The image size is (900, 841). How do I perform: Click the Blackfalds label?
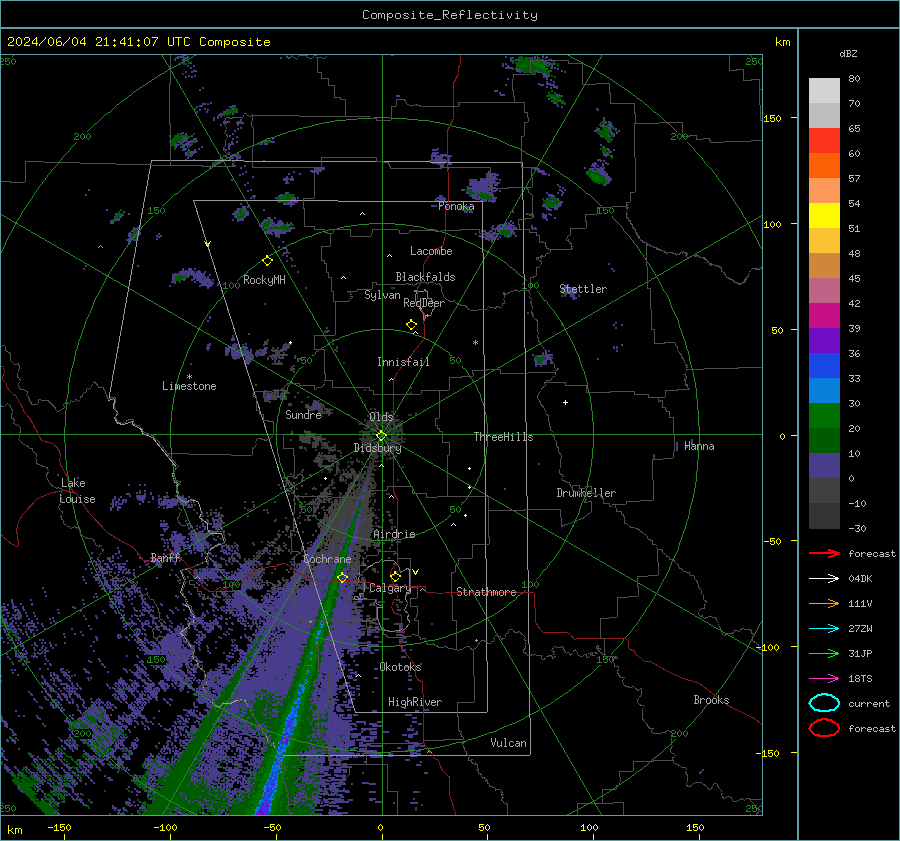point(425,277)
